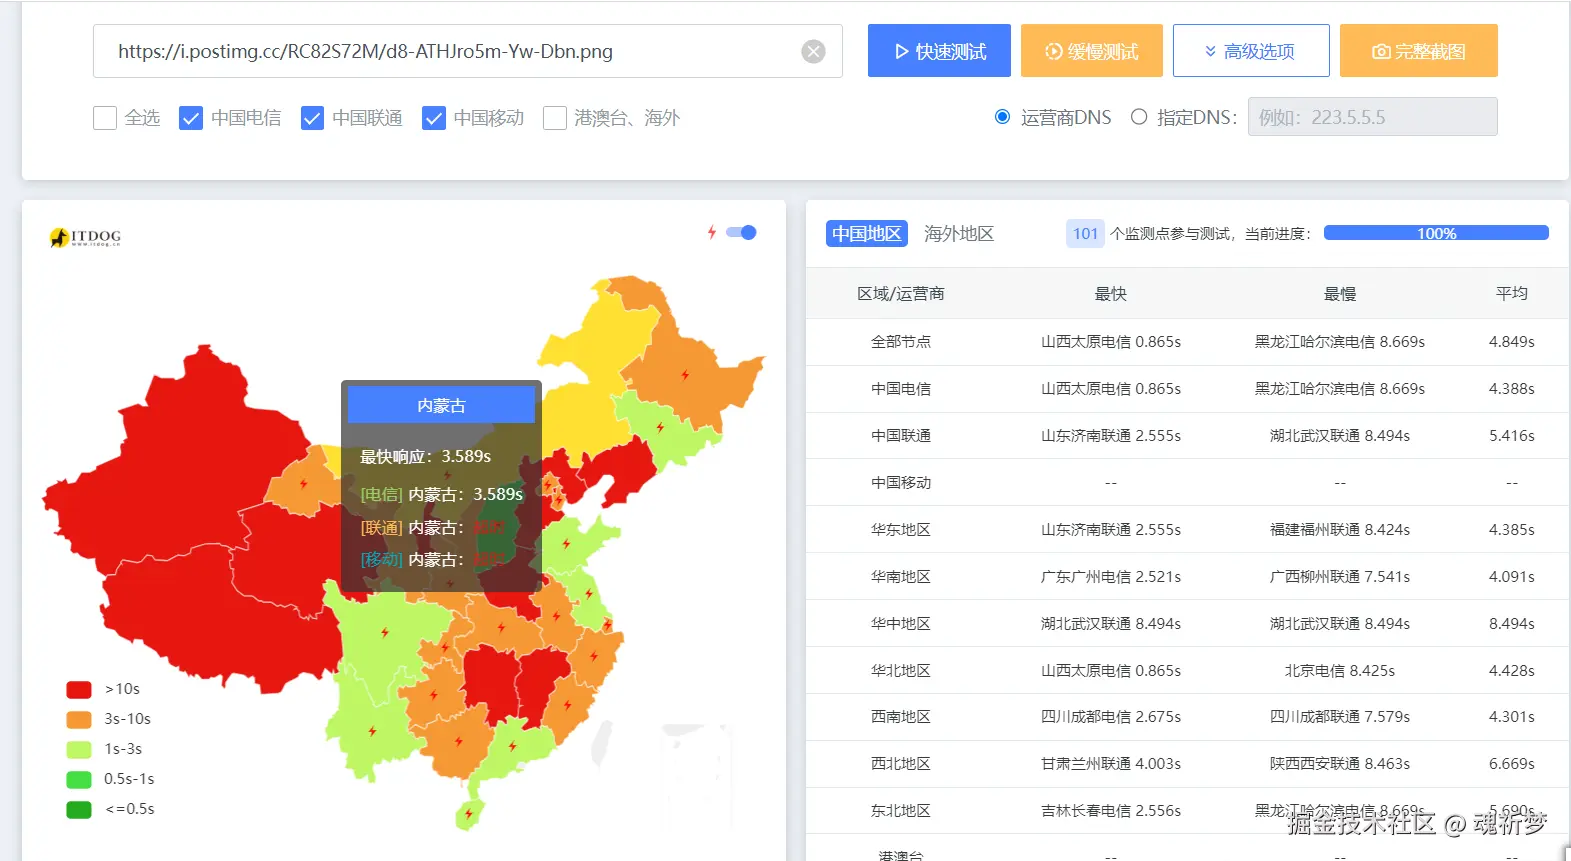Click the red >10s legend swatch

[79, 689]
